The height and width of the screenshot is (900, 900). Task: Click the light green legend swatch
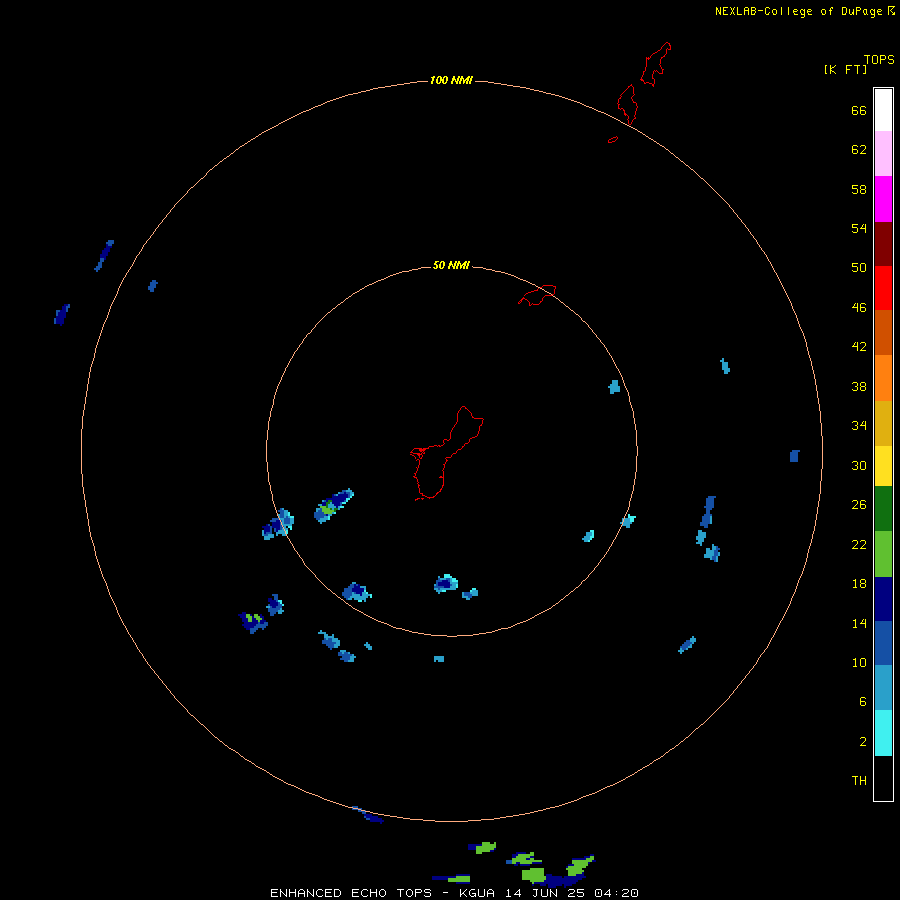pos(883,554)
